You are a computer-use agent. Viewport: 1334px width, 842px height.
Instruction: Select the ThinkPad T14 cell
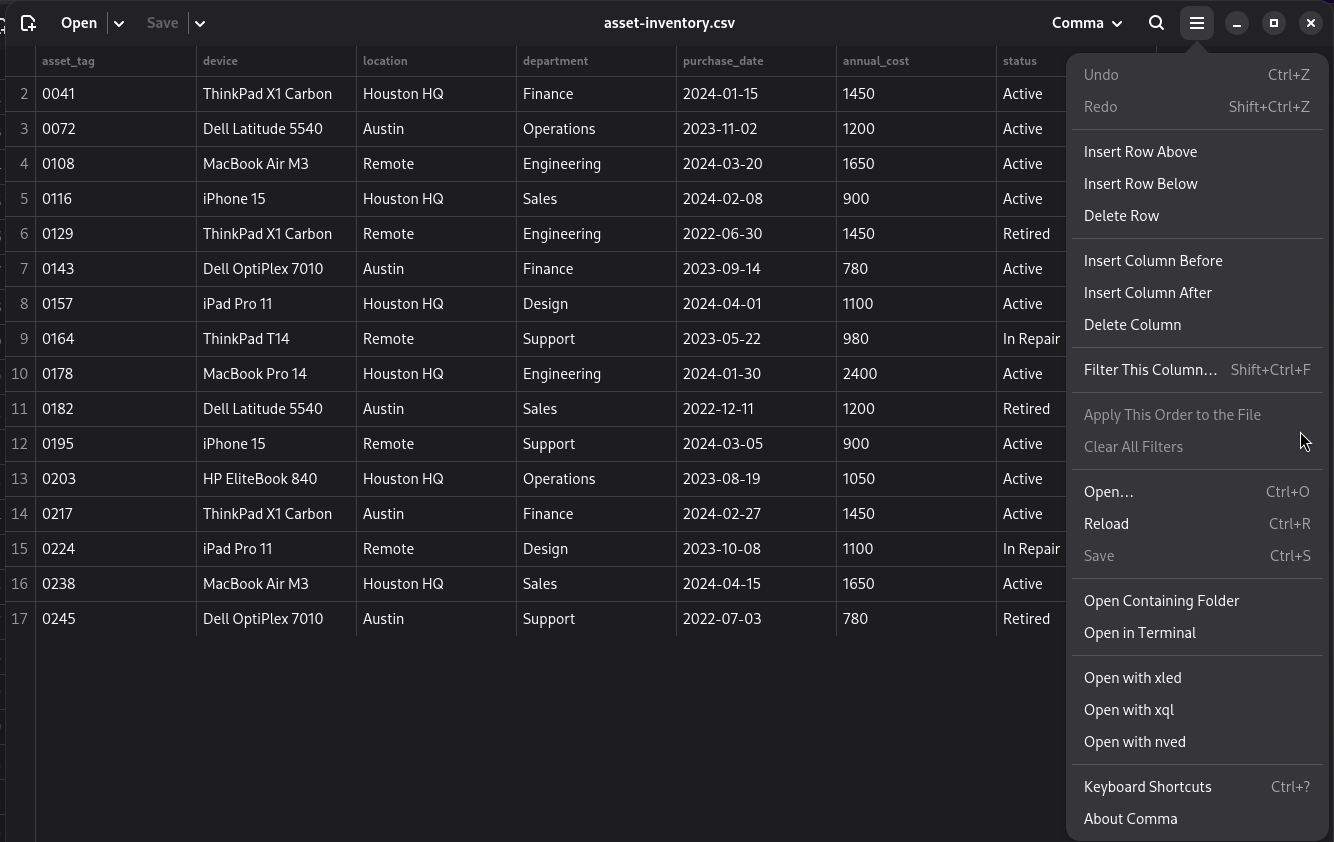point(276,339)
